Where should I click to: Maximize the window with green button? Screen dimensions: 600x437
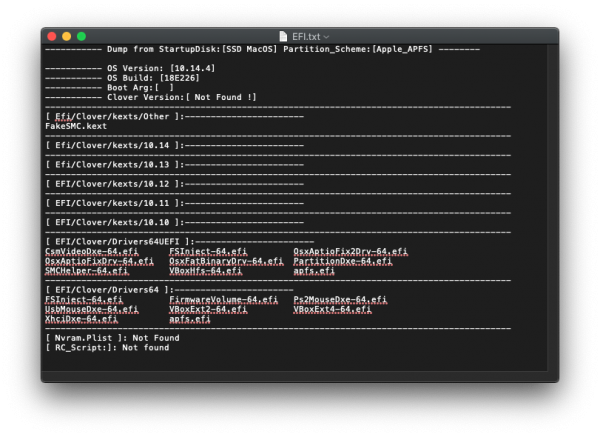pos(82,36)
